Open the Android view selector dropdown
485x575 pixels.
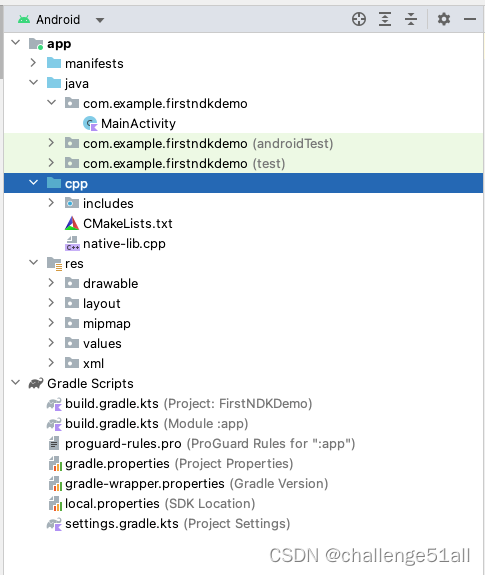click(100, 20)
